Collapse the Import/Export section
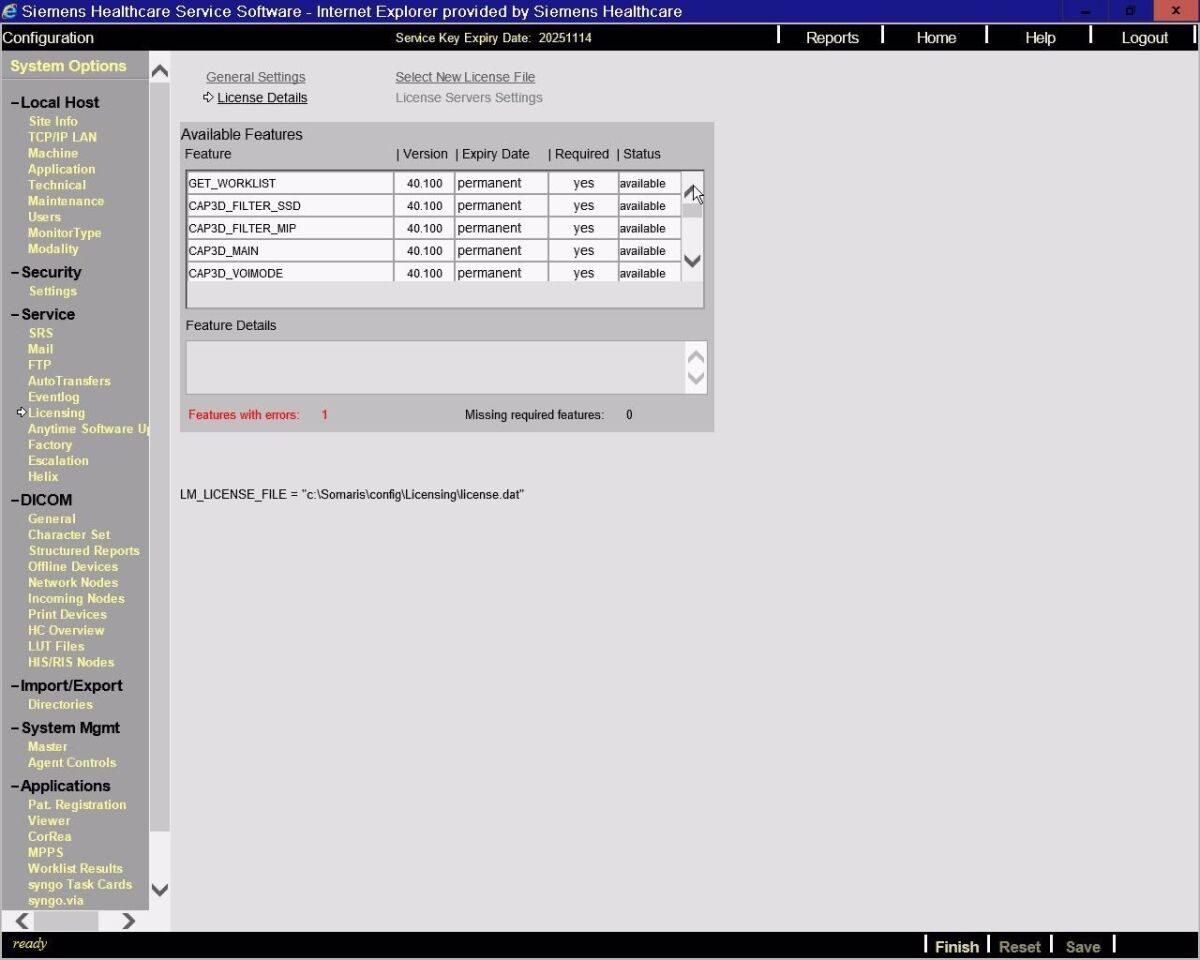The width and height of the screenshot is (1200, 960). tap(15, 686)
